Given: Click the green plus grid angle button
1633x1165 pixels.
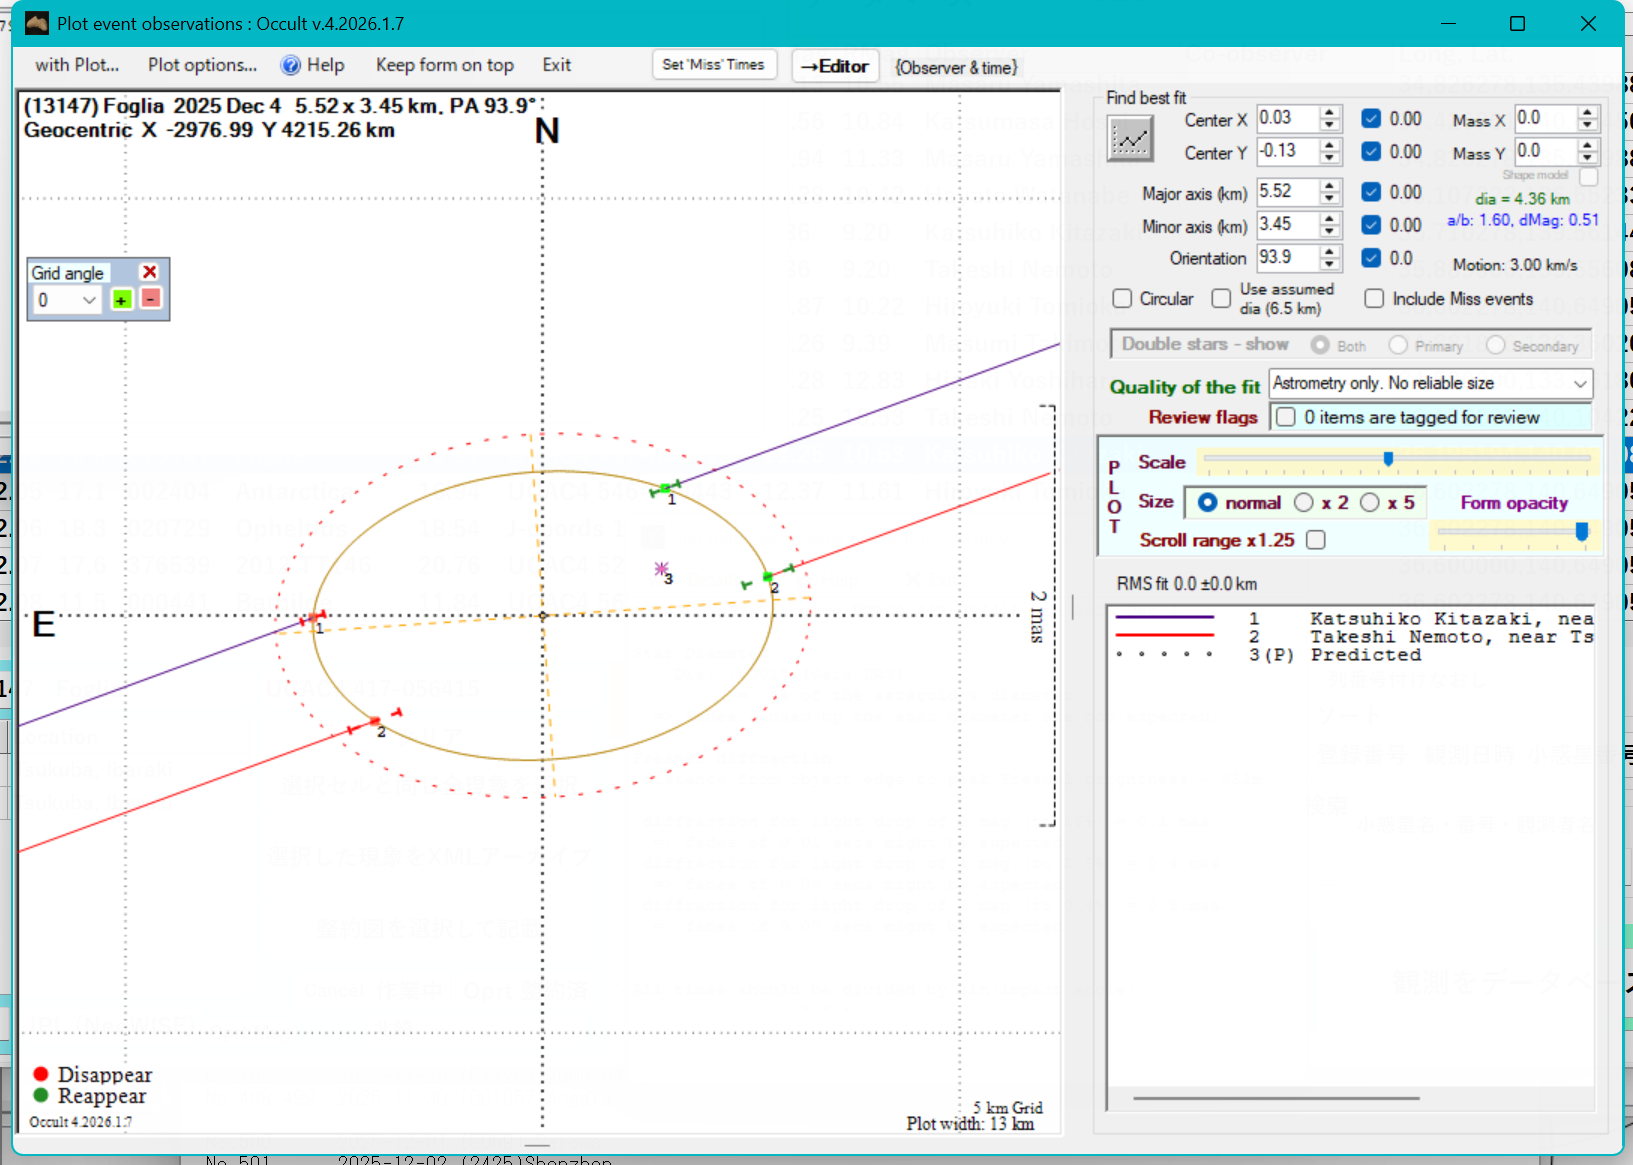Looking at the screenshot, I should [x=121, y=299].
